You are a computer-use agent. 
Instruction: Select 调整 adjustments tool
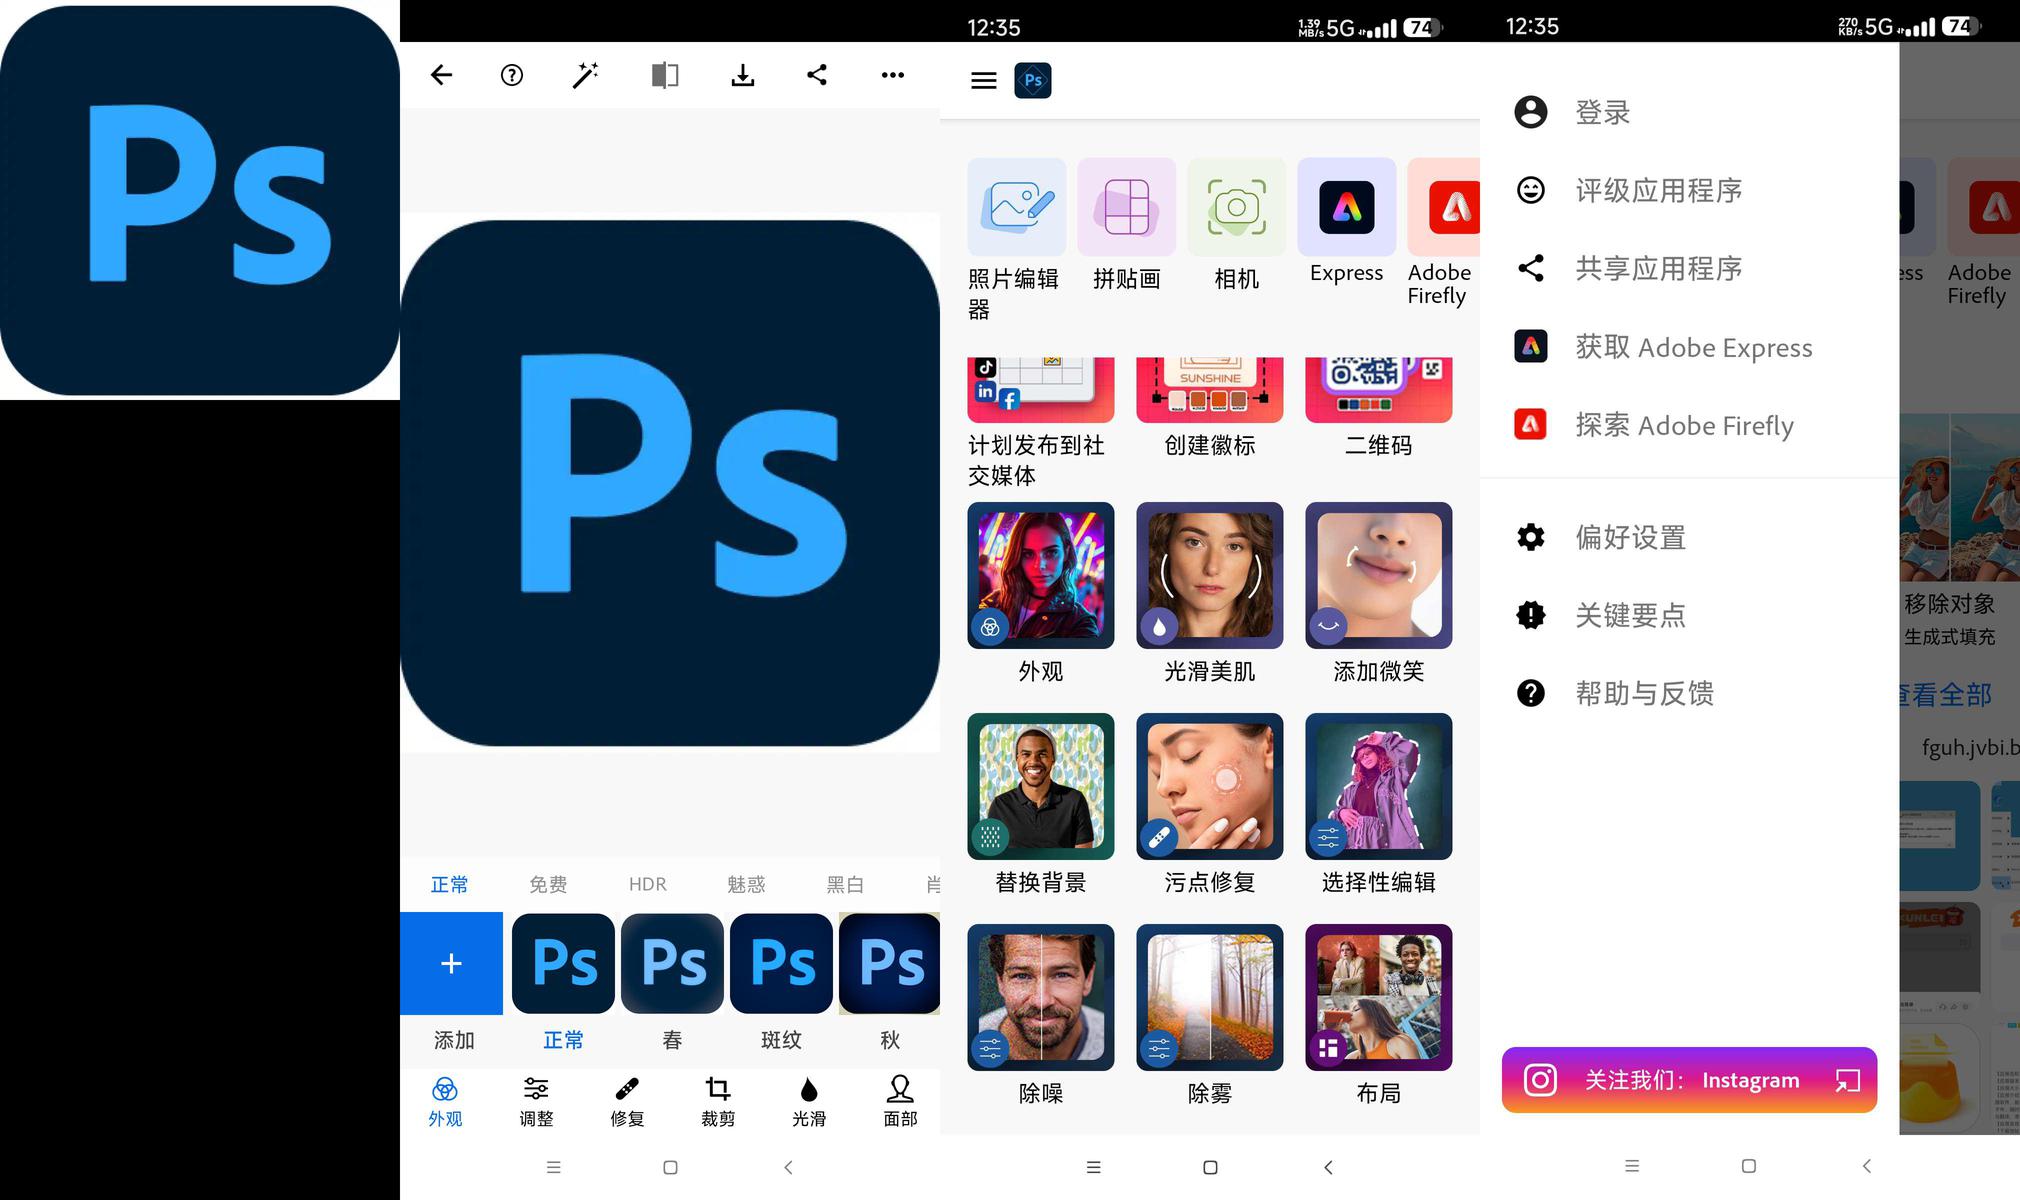[536, 1102]
